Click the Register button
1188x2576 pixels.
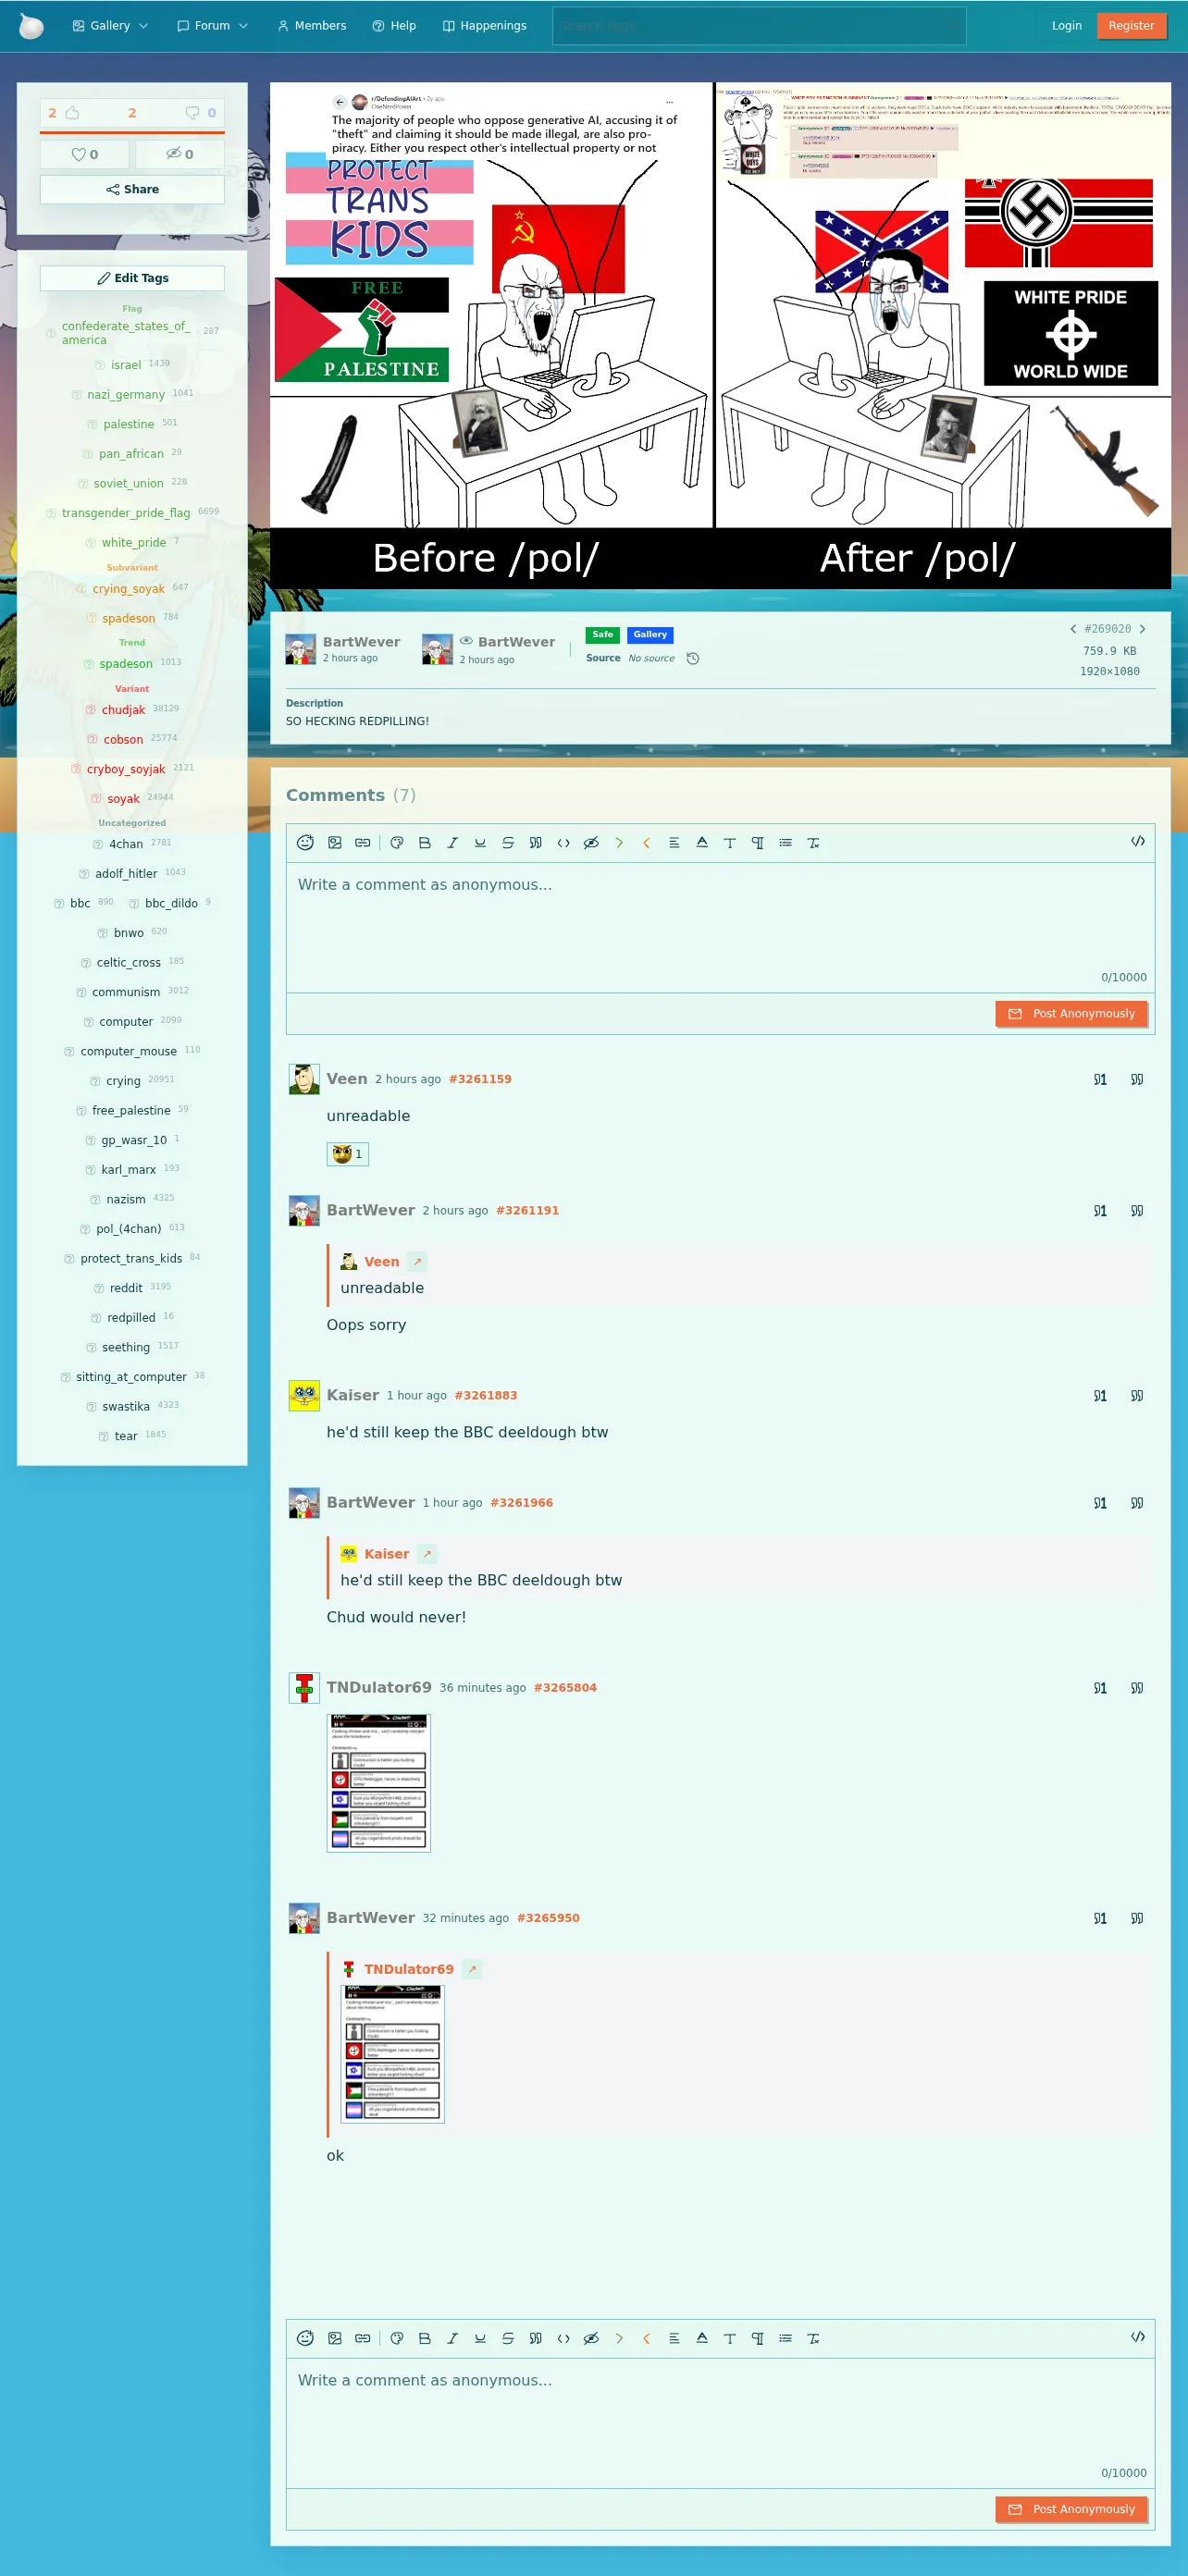click(x=1131, y=26)
